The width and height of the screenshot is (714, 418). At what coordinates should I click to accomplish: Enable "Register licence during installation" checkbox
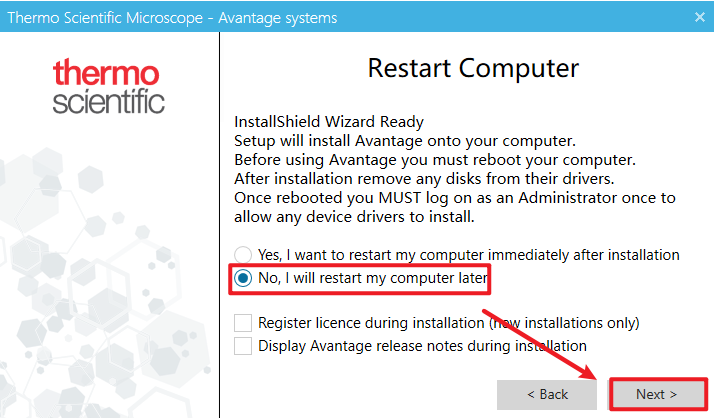242,323
